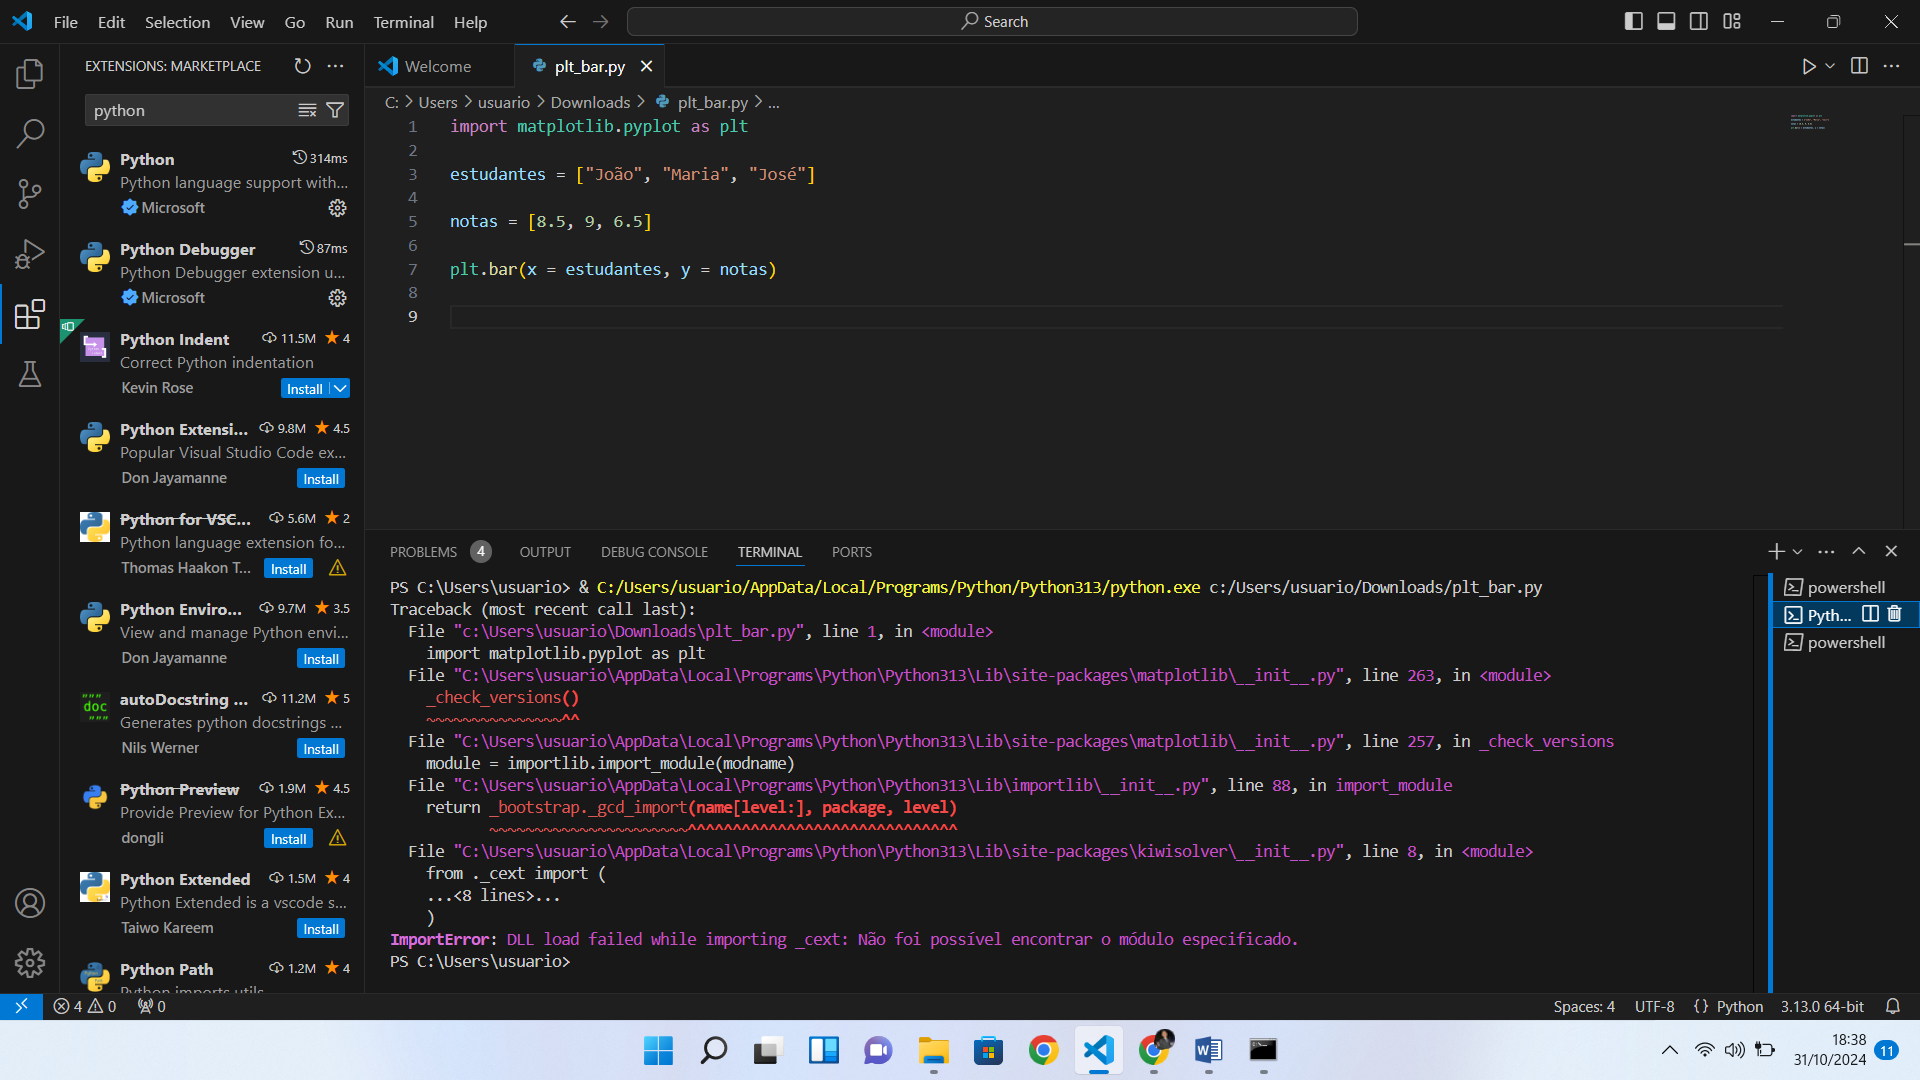Switch to the PROBLEMS panel tab
1920x1080 pixels.
(x=423, y=552)
